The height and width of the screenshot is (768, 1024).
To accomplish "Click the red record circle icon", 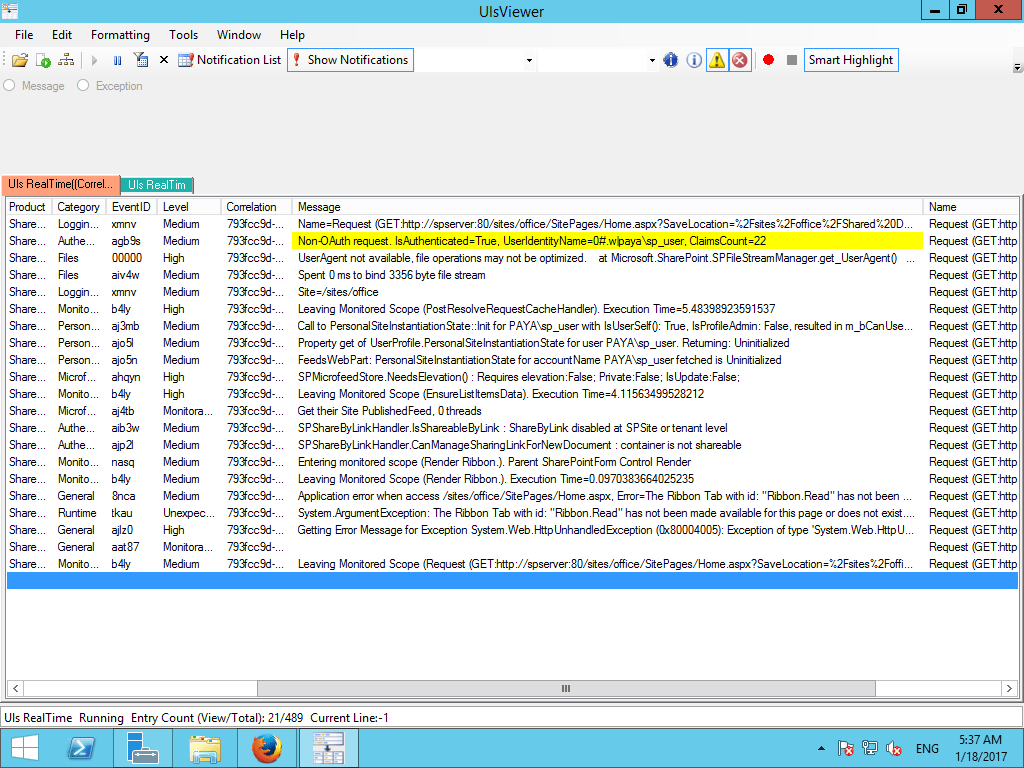I will click(x=769, y=60).
